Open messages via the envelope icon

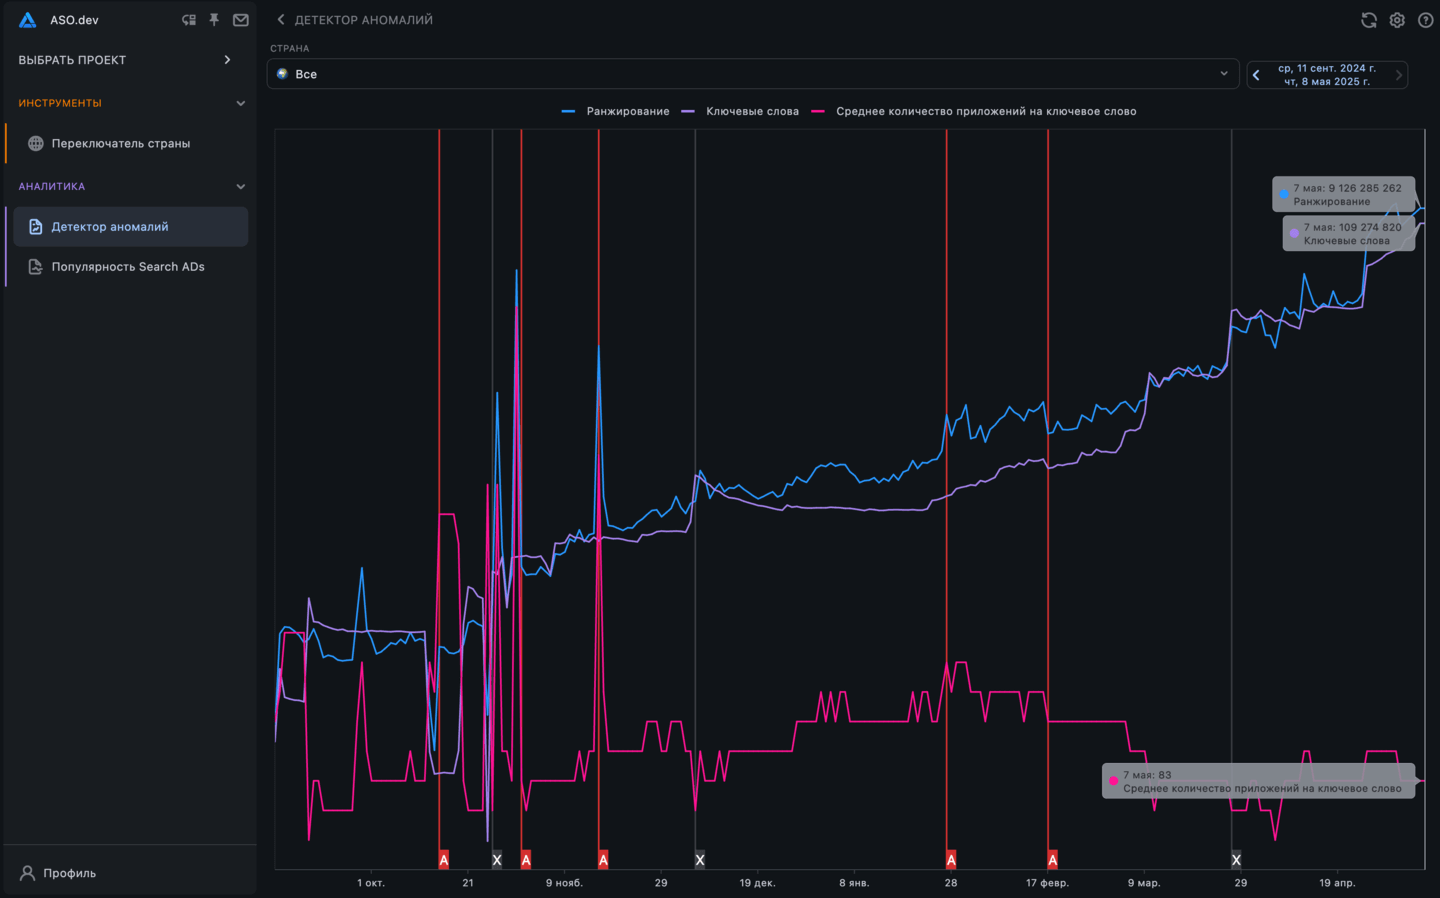point(240,19)
